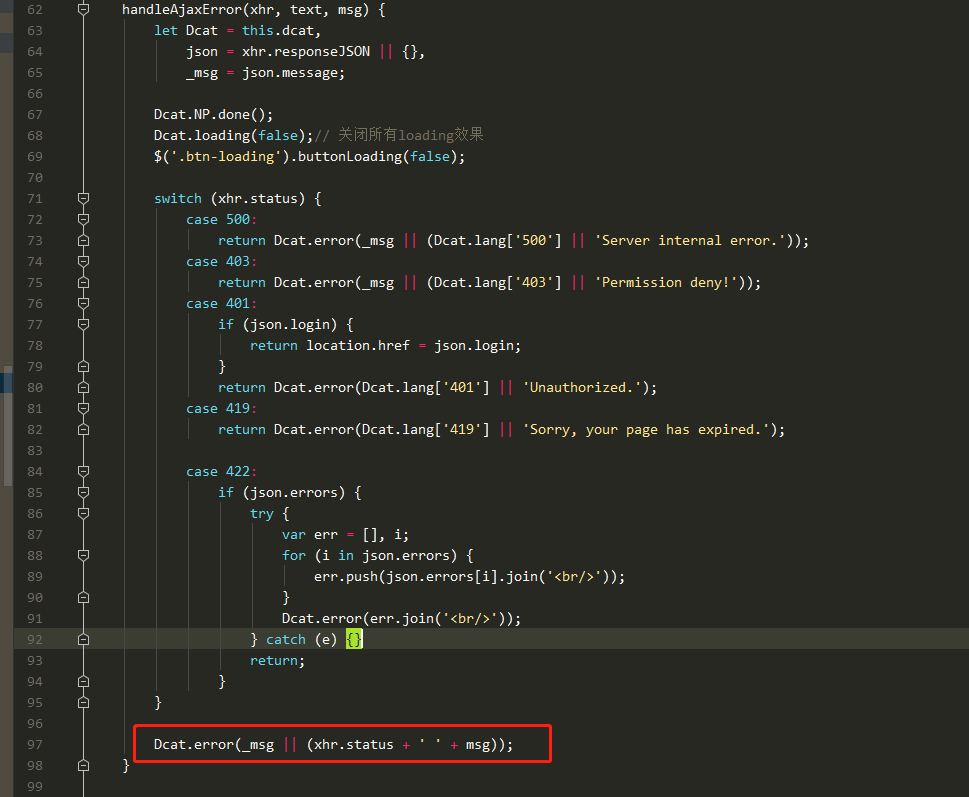Click line number 92 in gutter
This screenshot has height=797, width=969.
pyautogui.click(x=35, y=640)
